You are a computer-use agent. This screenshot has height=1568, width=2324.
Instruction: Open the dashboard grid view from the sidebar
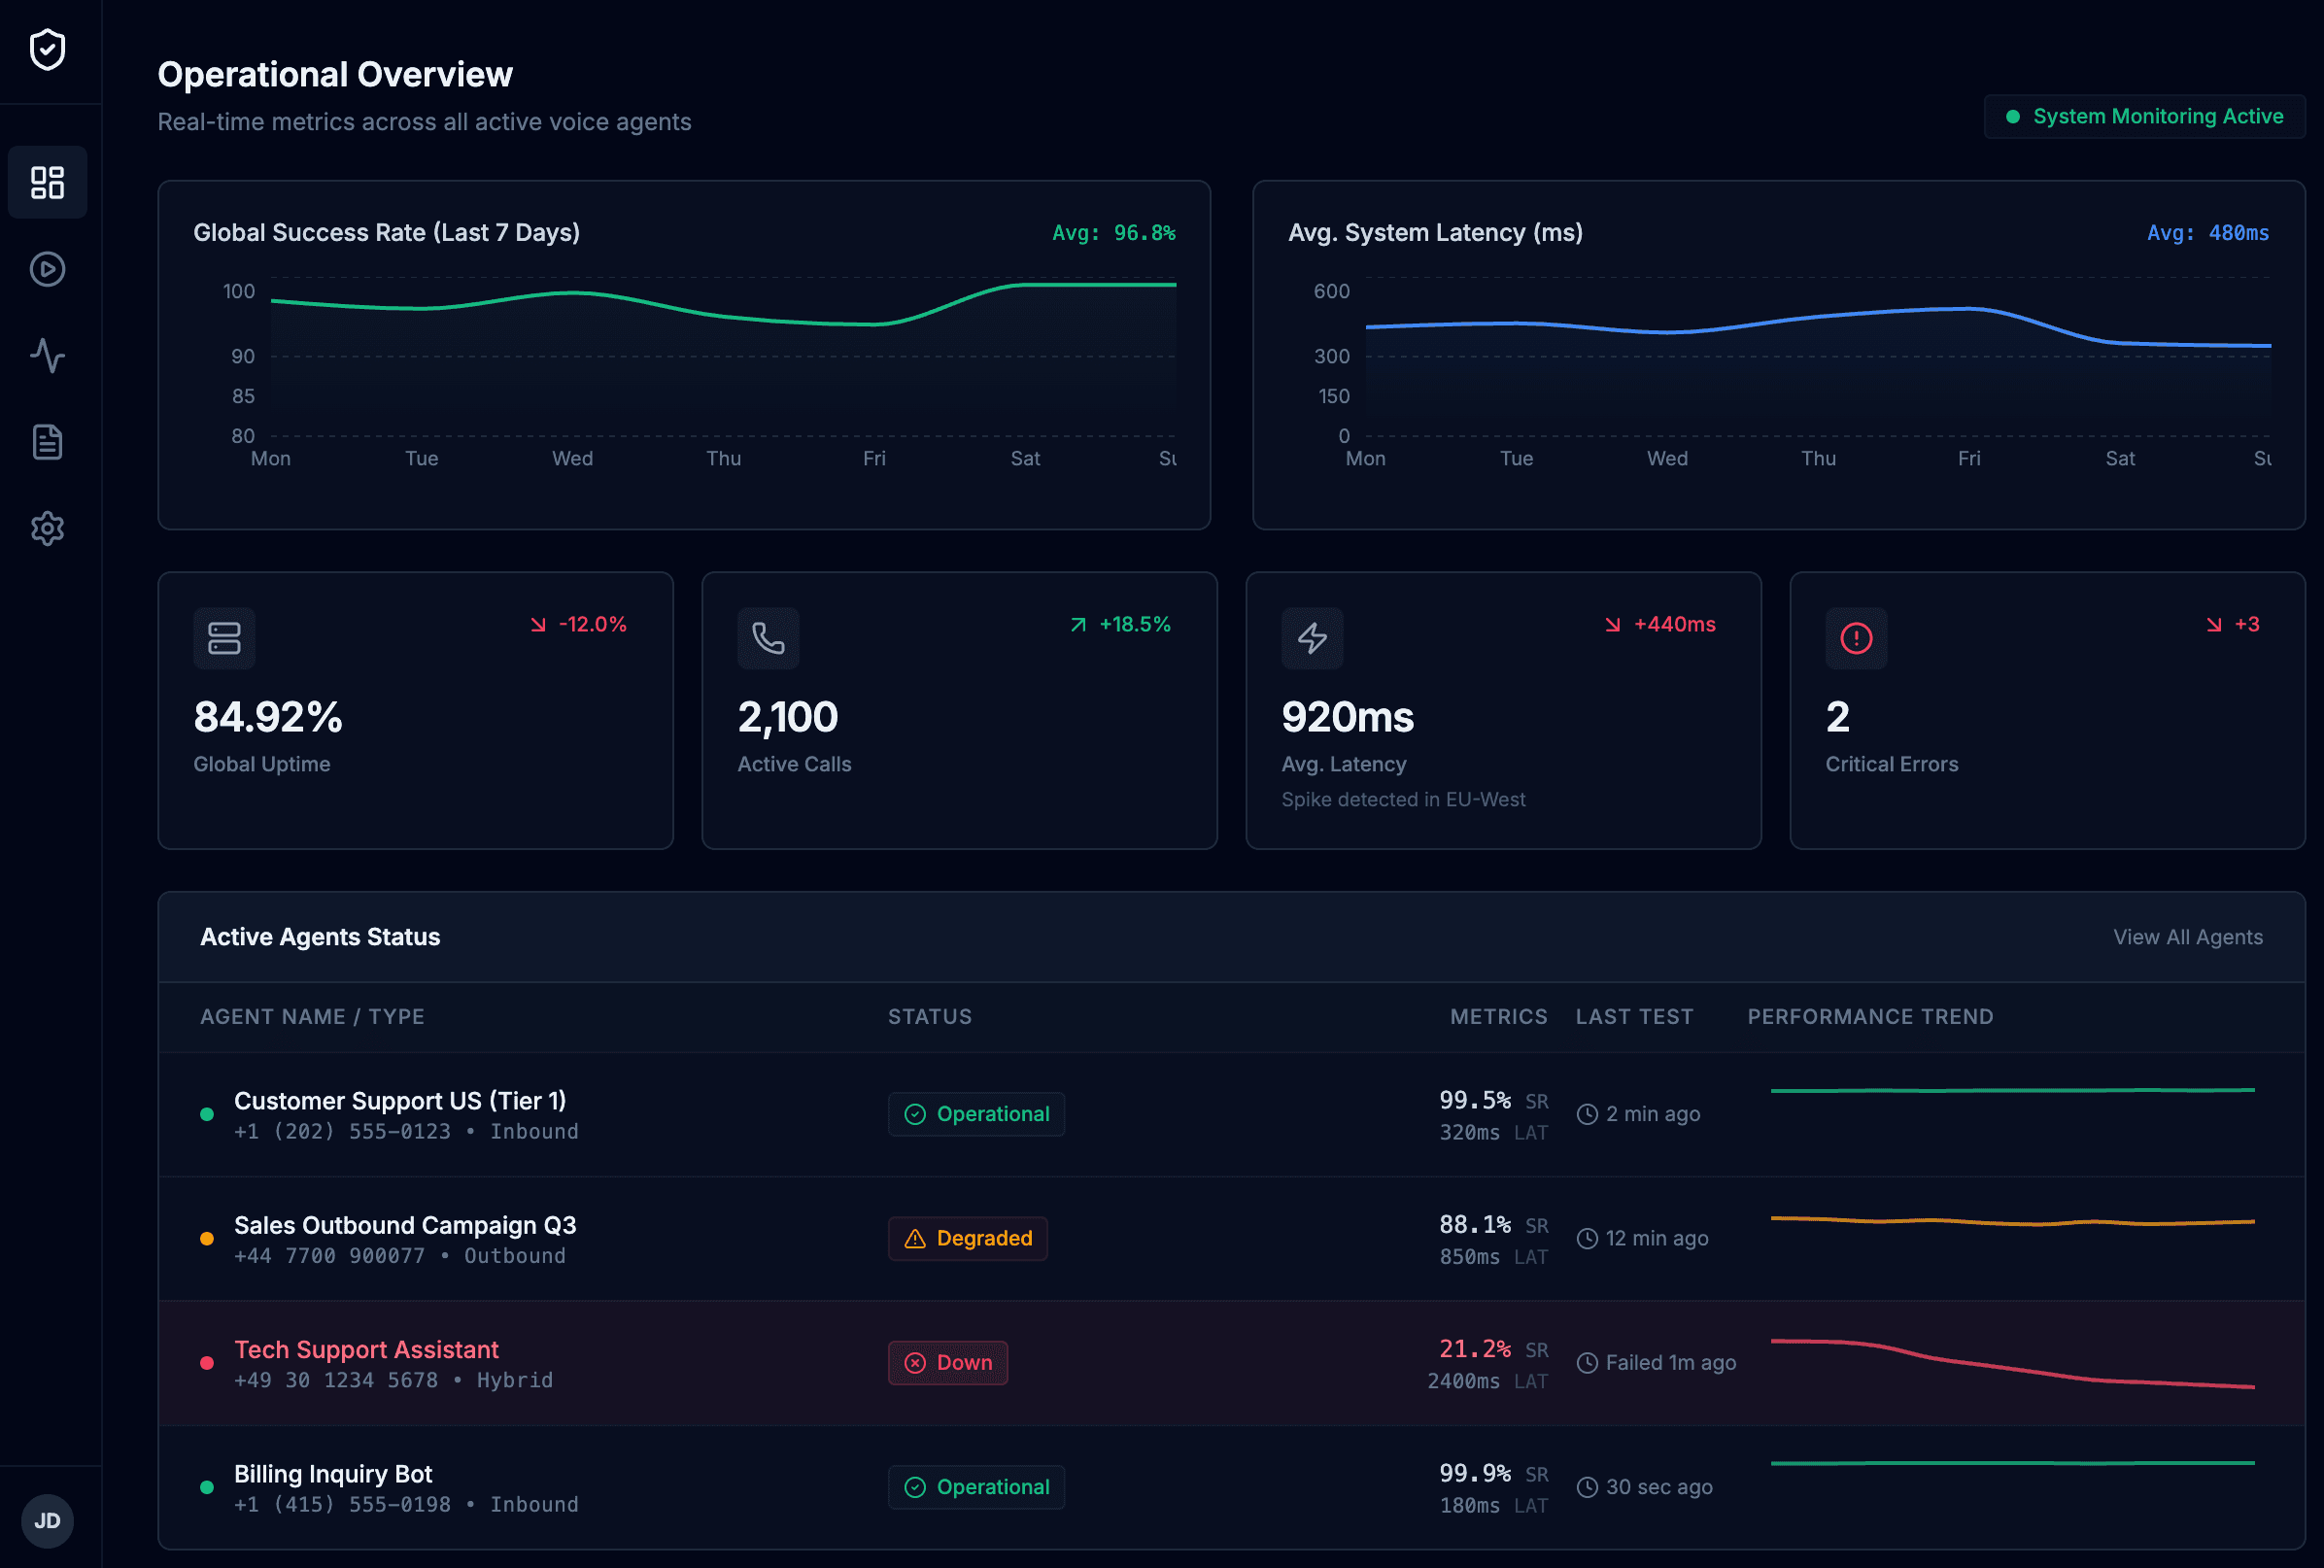tap(47, 182)
